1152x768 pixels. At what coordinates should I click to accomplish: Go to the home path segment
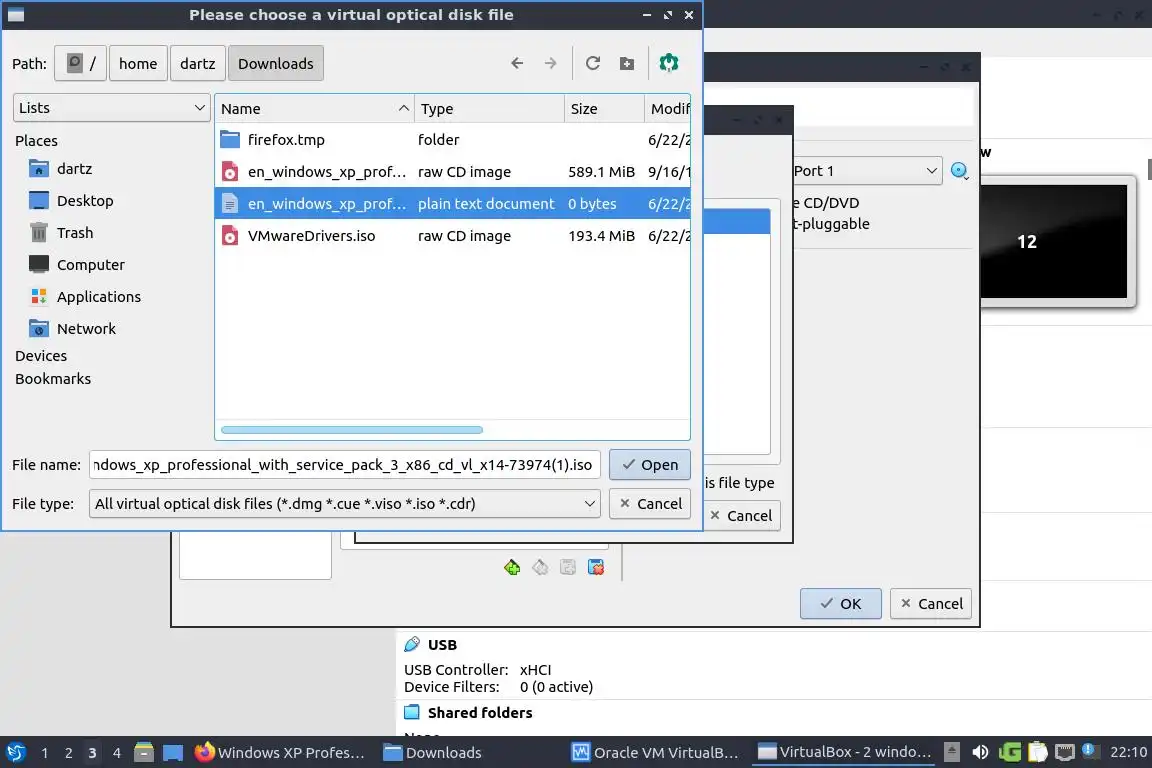tap(138, 63)
